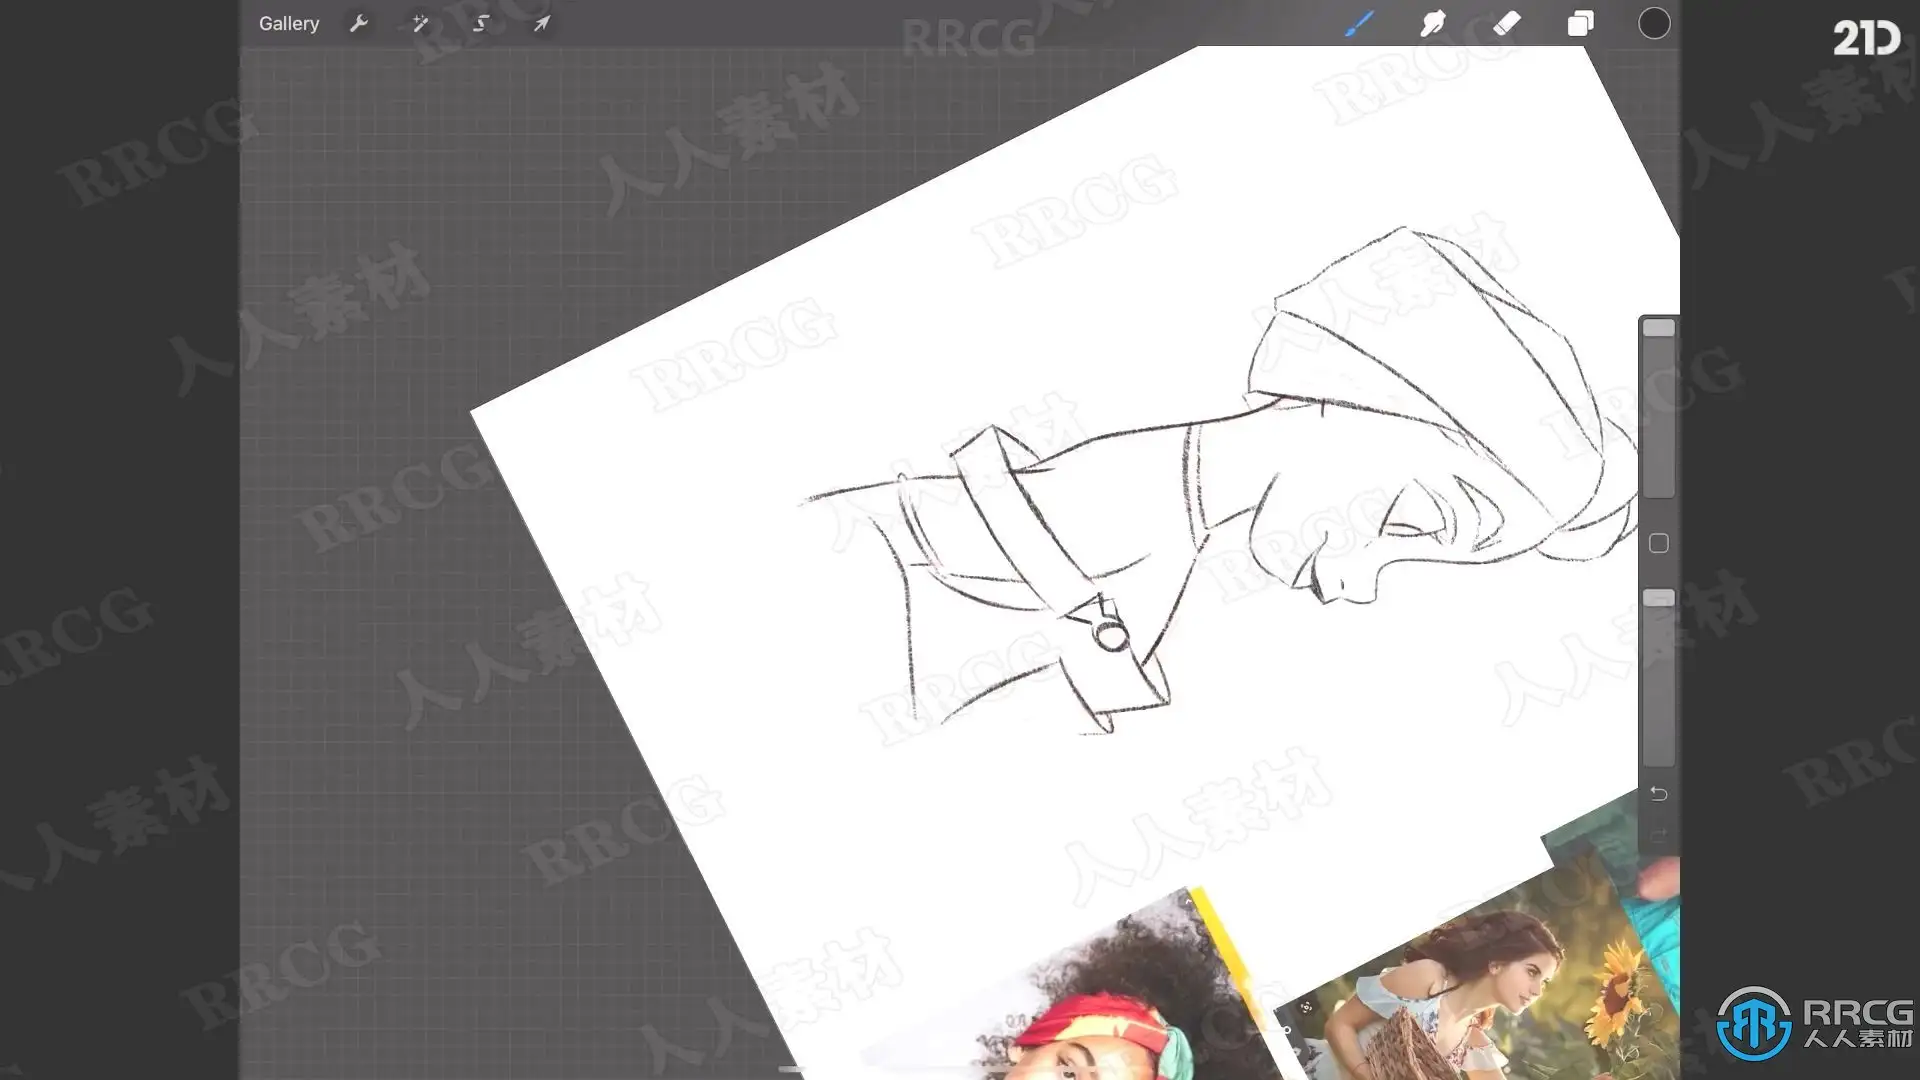Image resolution: width=1920 pixels, height=1080 pixels.
Task: Activate the Selection tool
Action: (x=481, y=23)
